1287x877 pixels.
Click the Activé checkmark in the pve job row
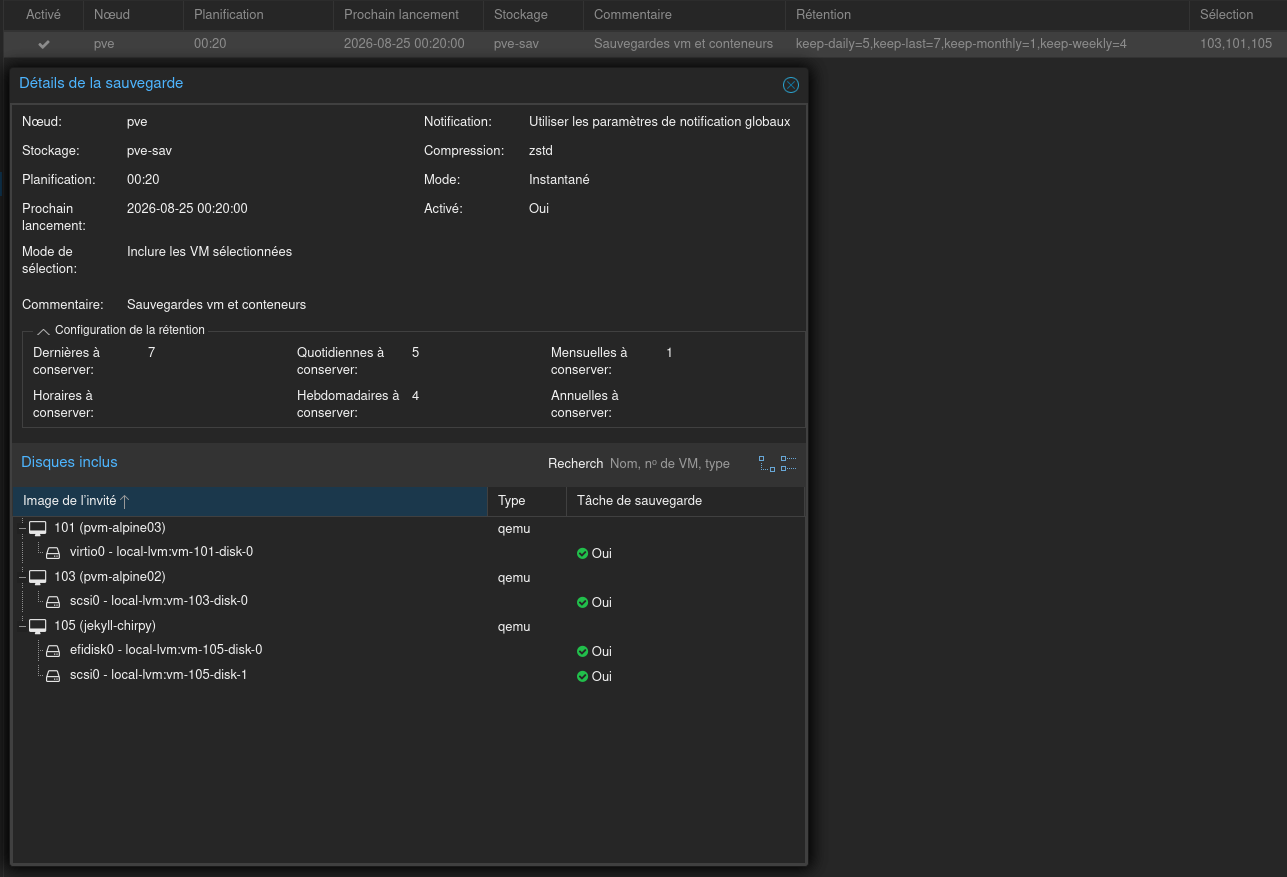click(44, 44)
